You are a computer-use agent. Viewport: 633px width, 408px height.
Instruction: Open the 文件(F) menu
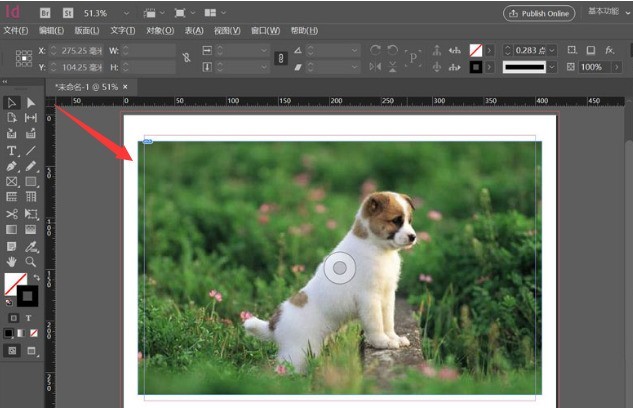tap(16, 31)
